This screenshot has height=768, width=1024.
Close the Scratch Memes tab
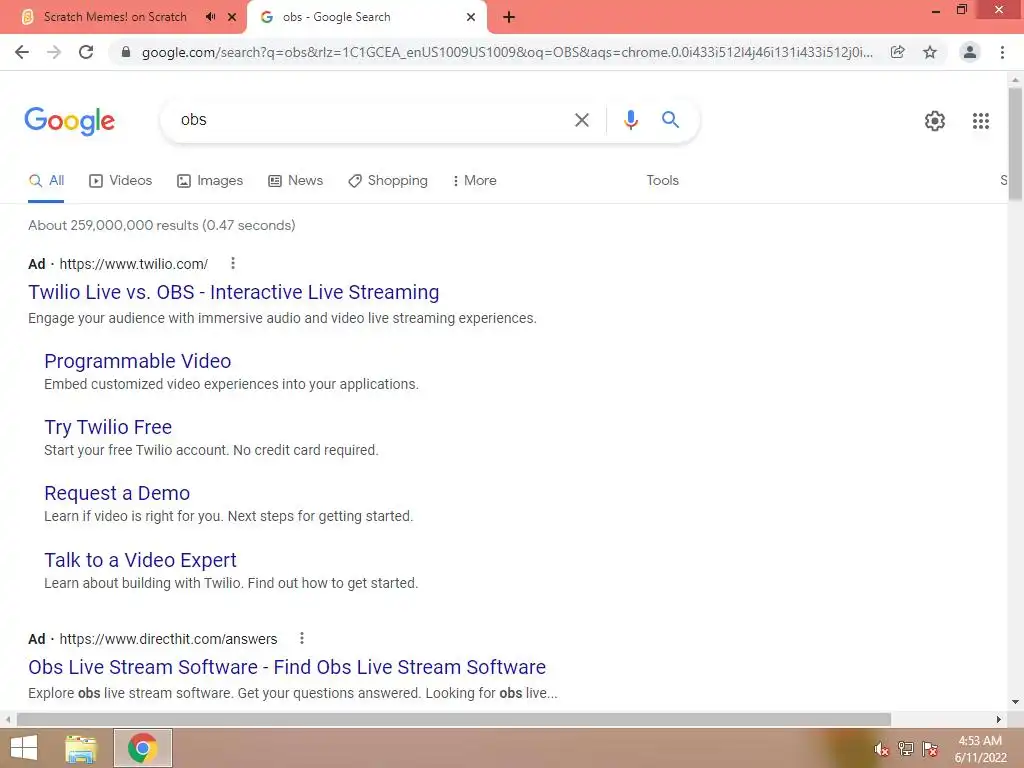[232, 17]
